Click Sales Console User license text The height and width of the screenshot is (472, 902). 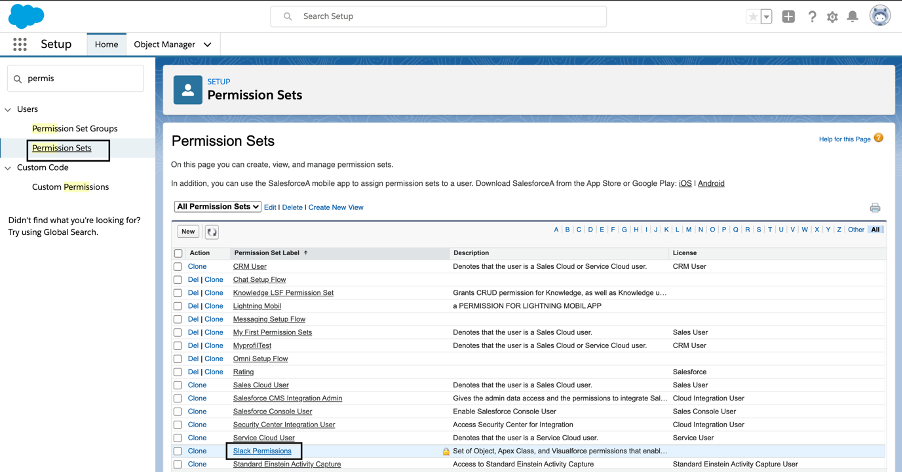click(704, 412)
